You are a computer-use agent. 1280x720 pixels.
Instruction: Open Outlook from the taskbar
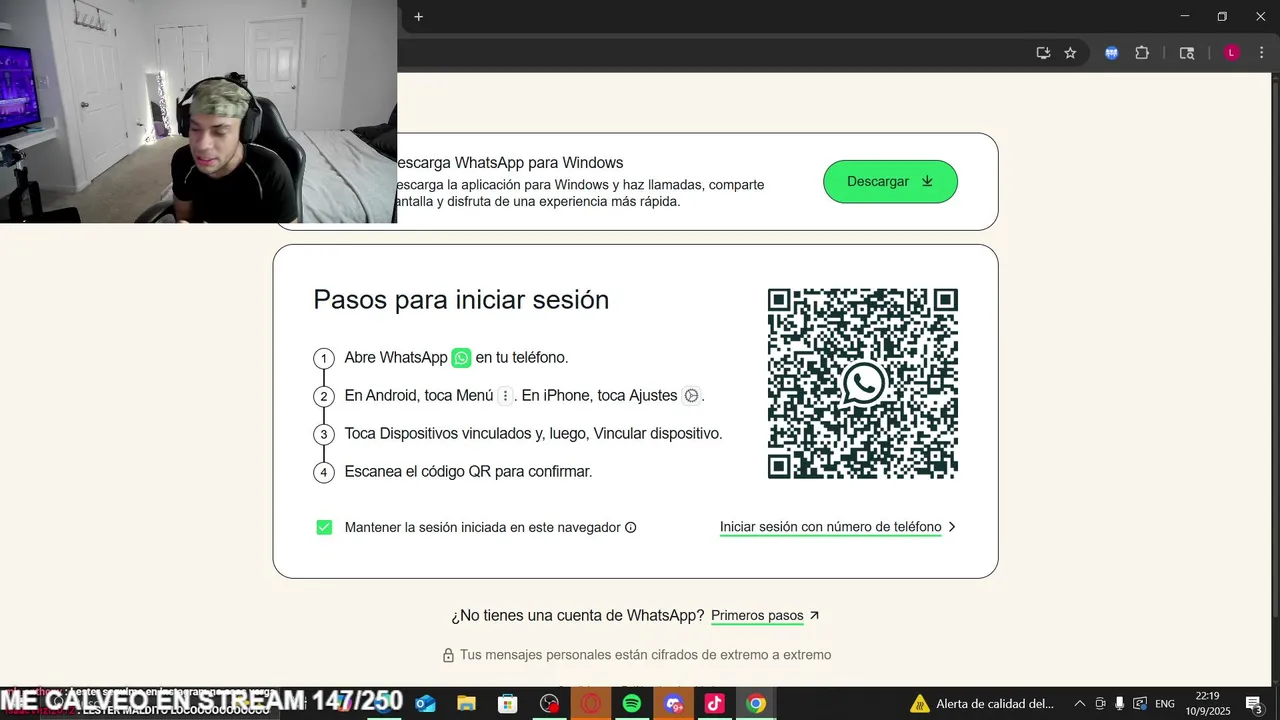tap(424, 704)
